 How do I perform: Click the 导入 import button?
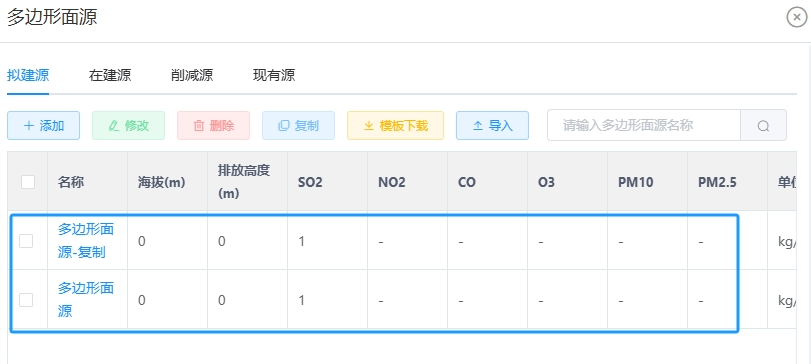point(492,126)
